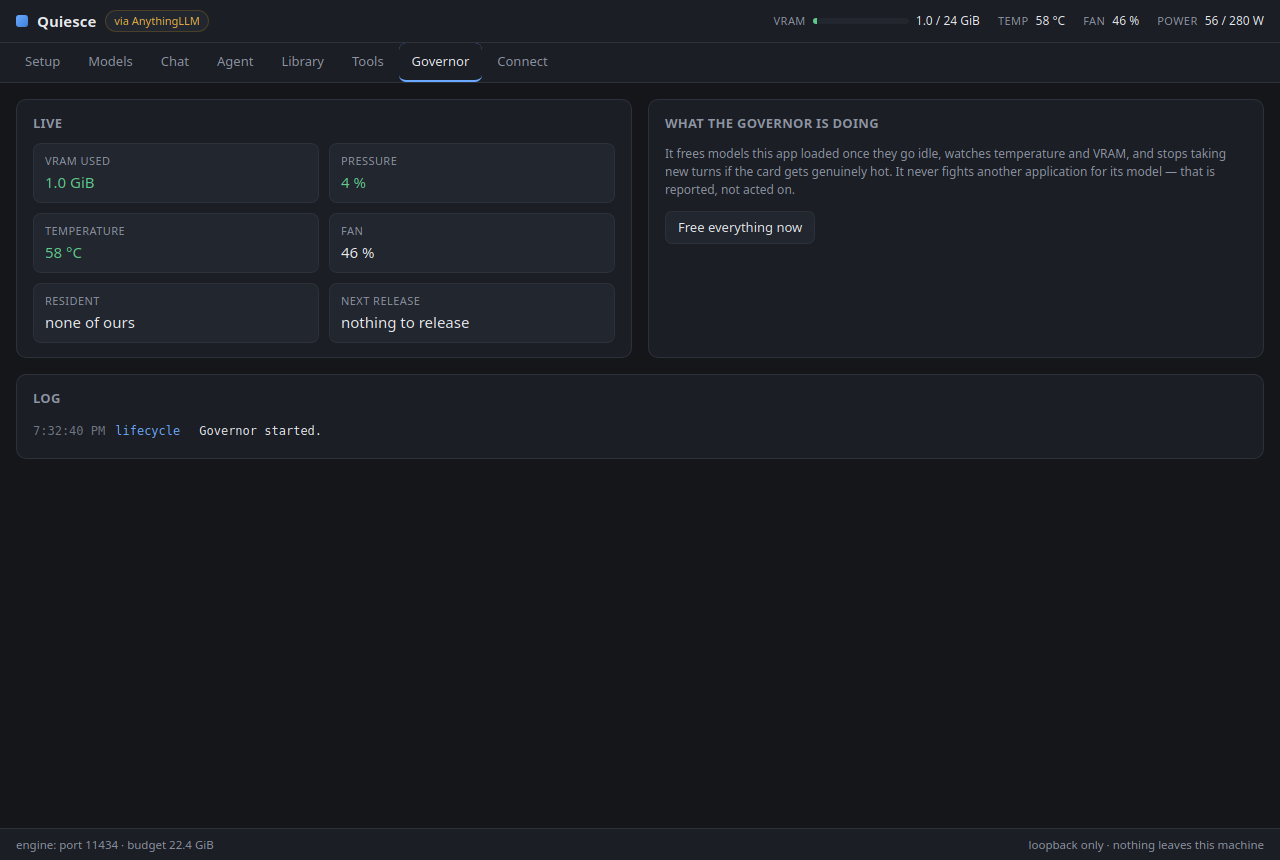Click the NEXT RELEASE 'nothing to release' card
This screenshot has height=860, width=1280.
tap(472, 313)
